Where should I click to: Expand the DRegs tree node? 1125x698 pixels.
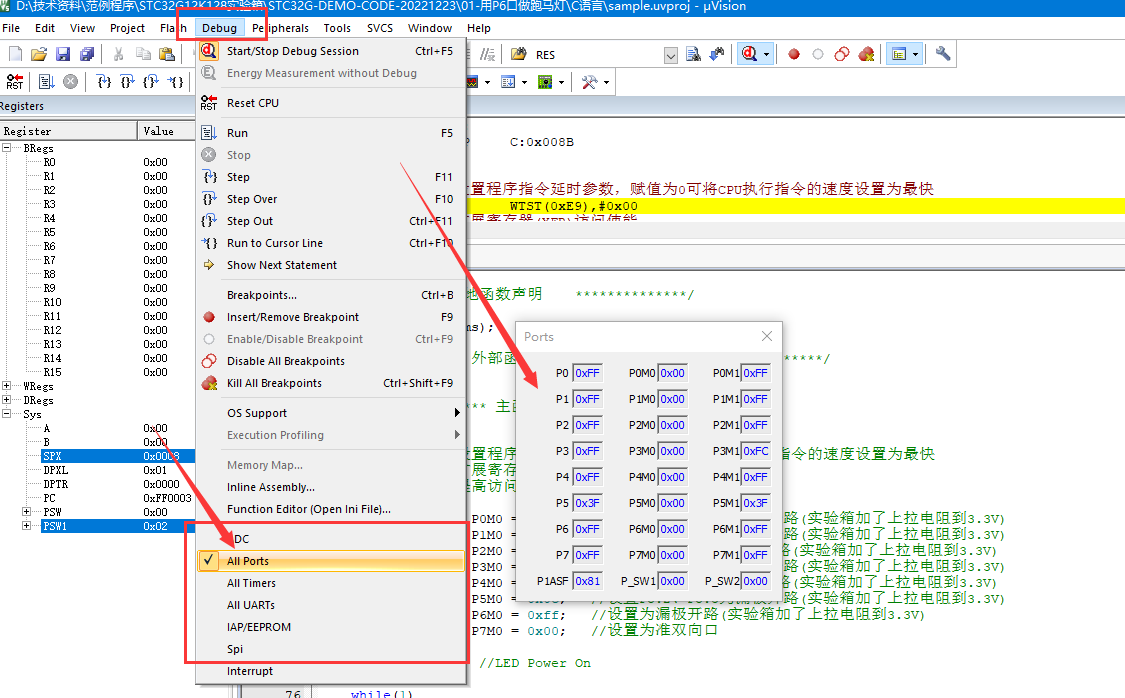[6, 400]
